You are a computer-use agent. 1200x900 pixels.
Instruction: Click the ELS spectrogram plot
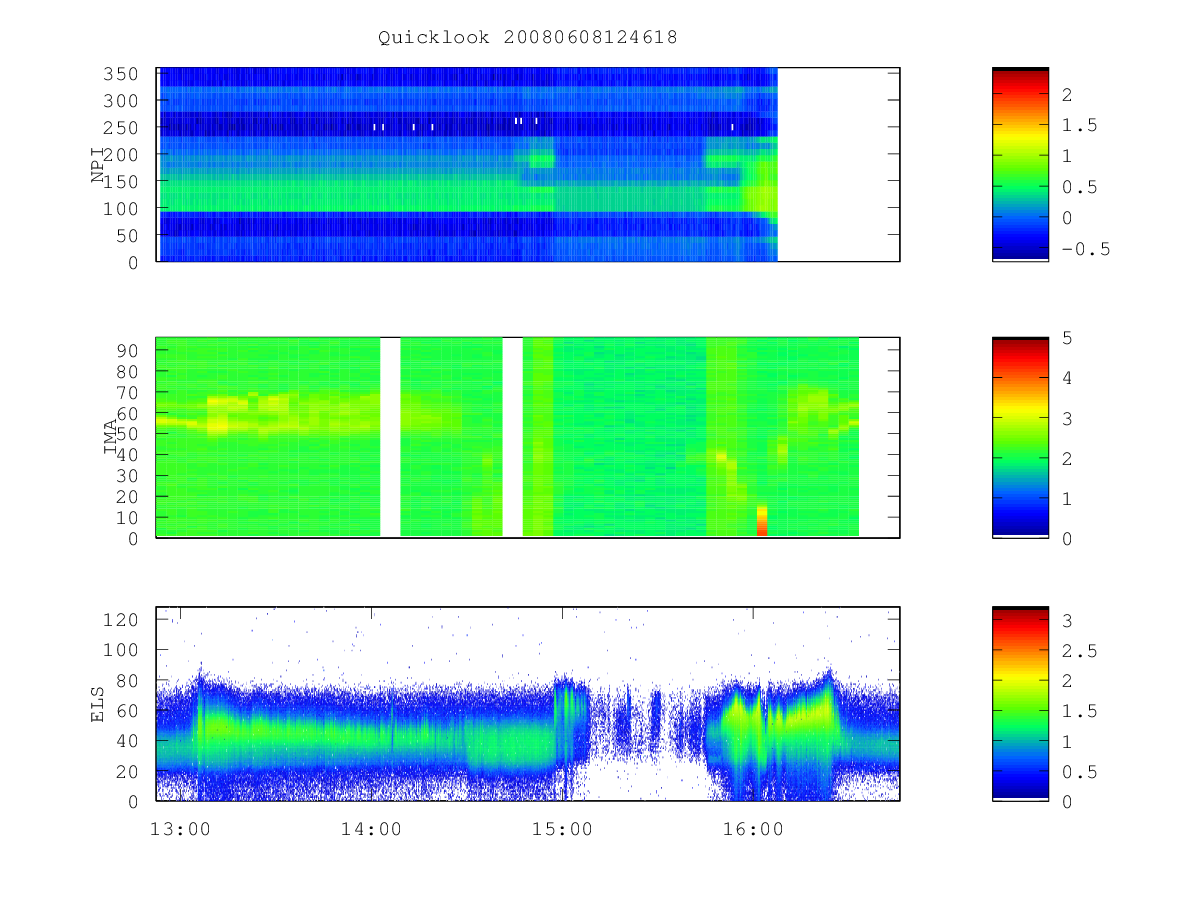point(528,703)
